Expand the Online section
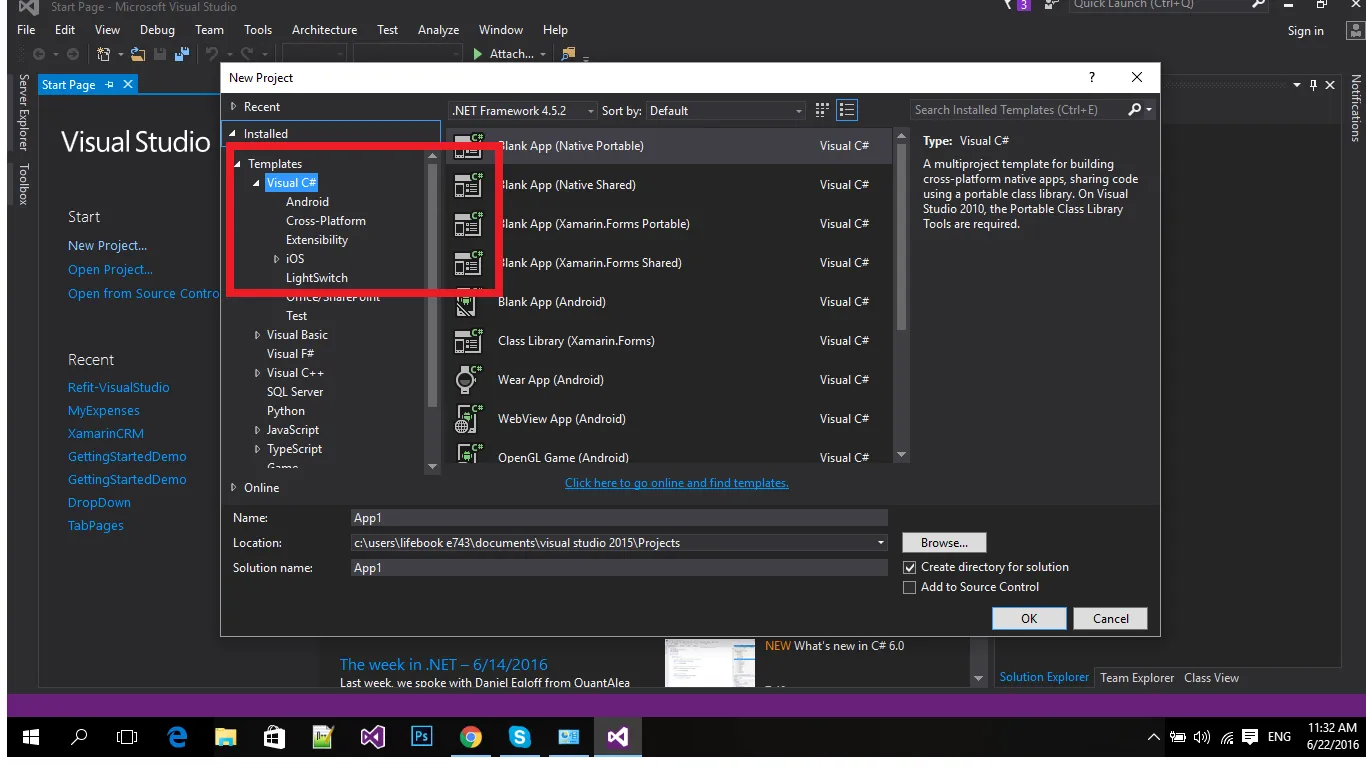Screen dimensions: 1366x768 click(x=233, y=488)
